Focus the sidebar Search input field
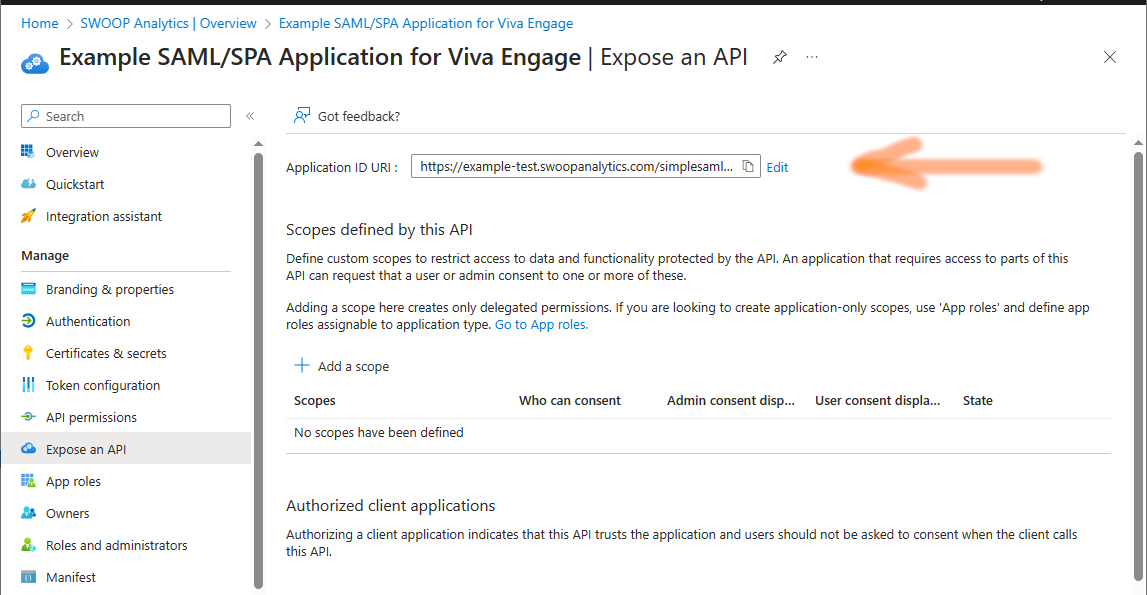Viewport: 1147px width, 595px height. [x=126, y=116]
